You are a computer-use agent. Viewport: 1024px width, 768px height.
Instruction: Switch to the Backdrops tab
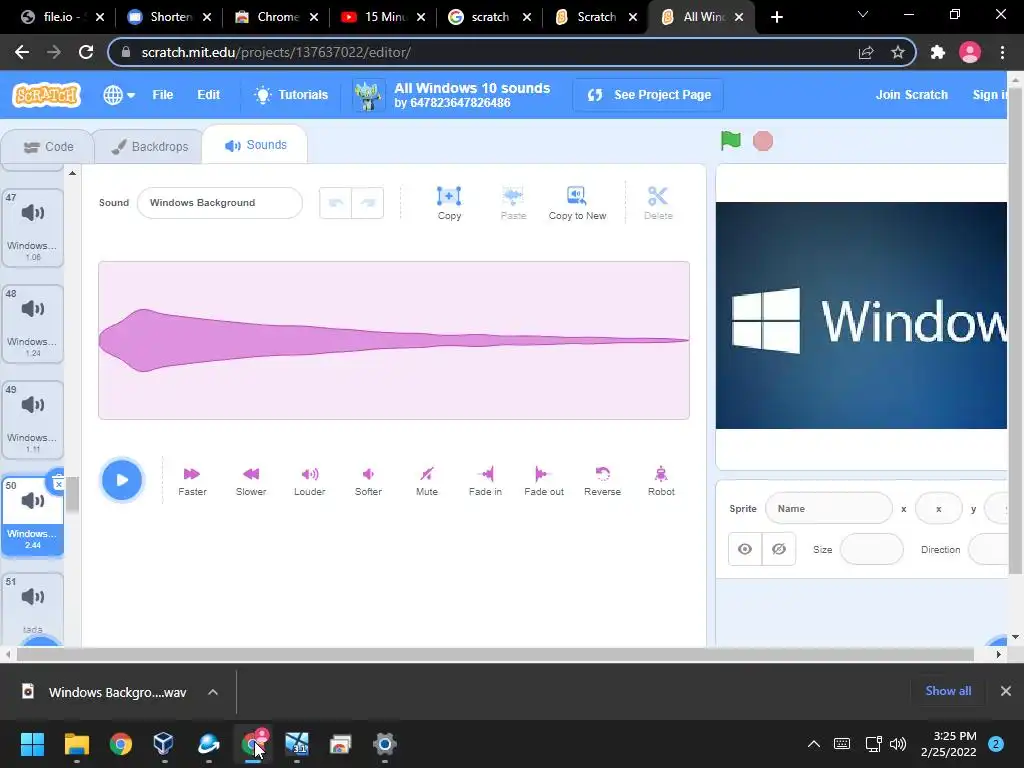(x=149, y=147)
